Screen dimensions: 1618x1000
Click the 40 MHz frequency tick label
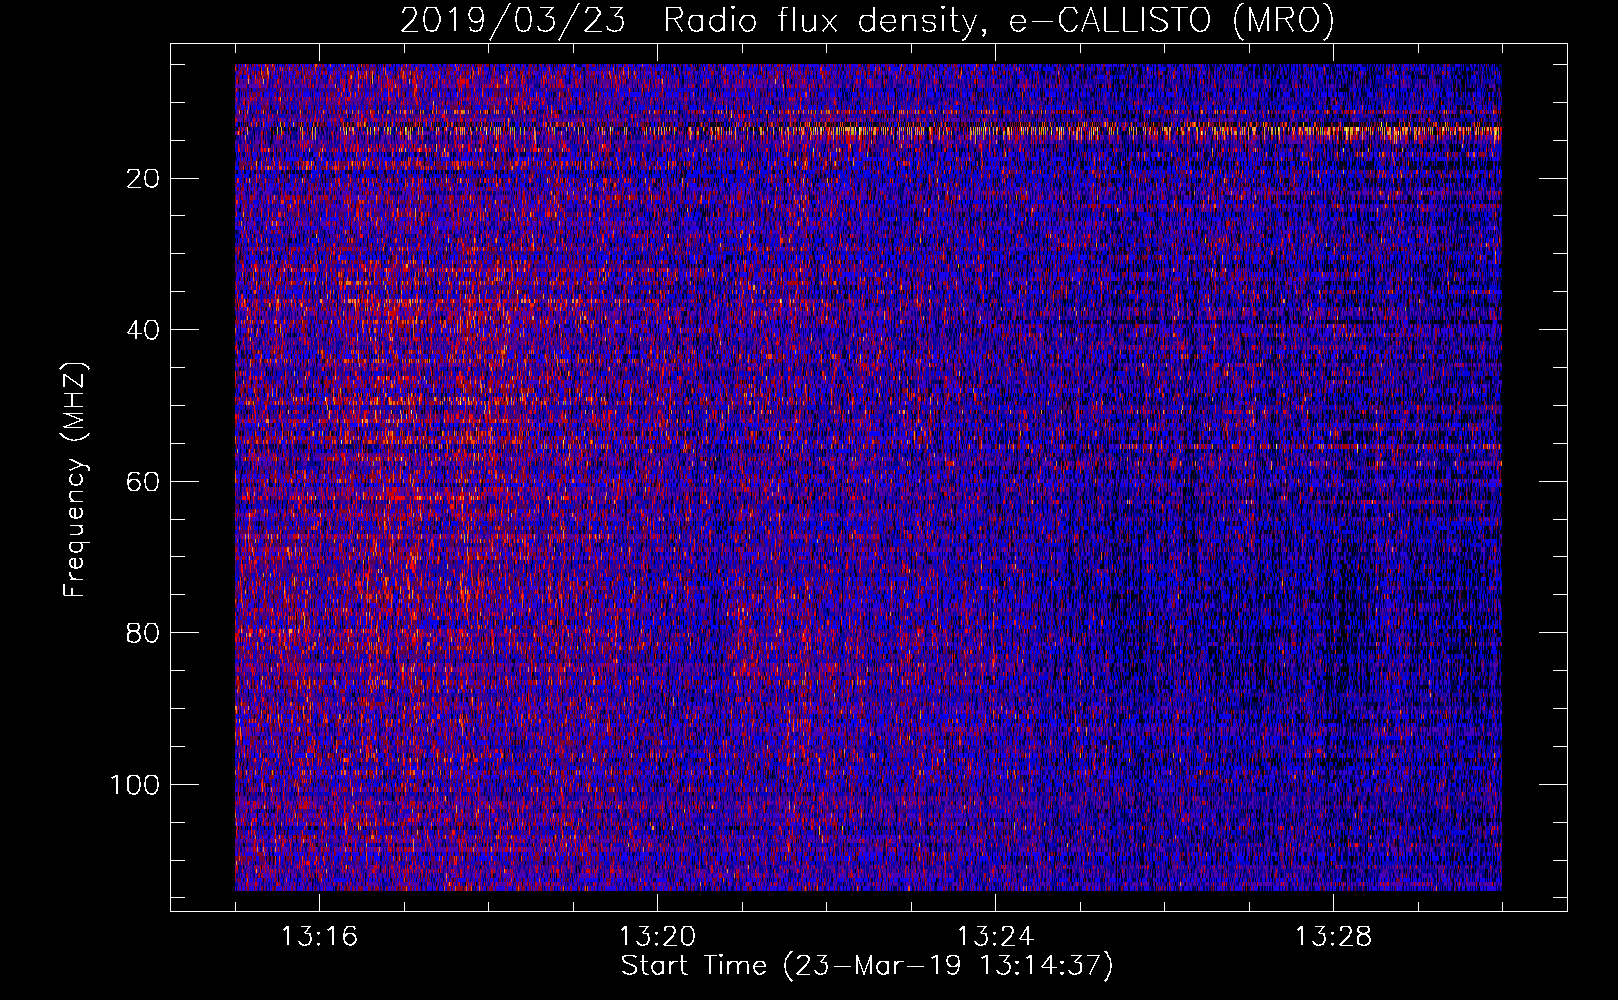tap(143, 330)
